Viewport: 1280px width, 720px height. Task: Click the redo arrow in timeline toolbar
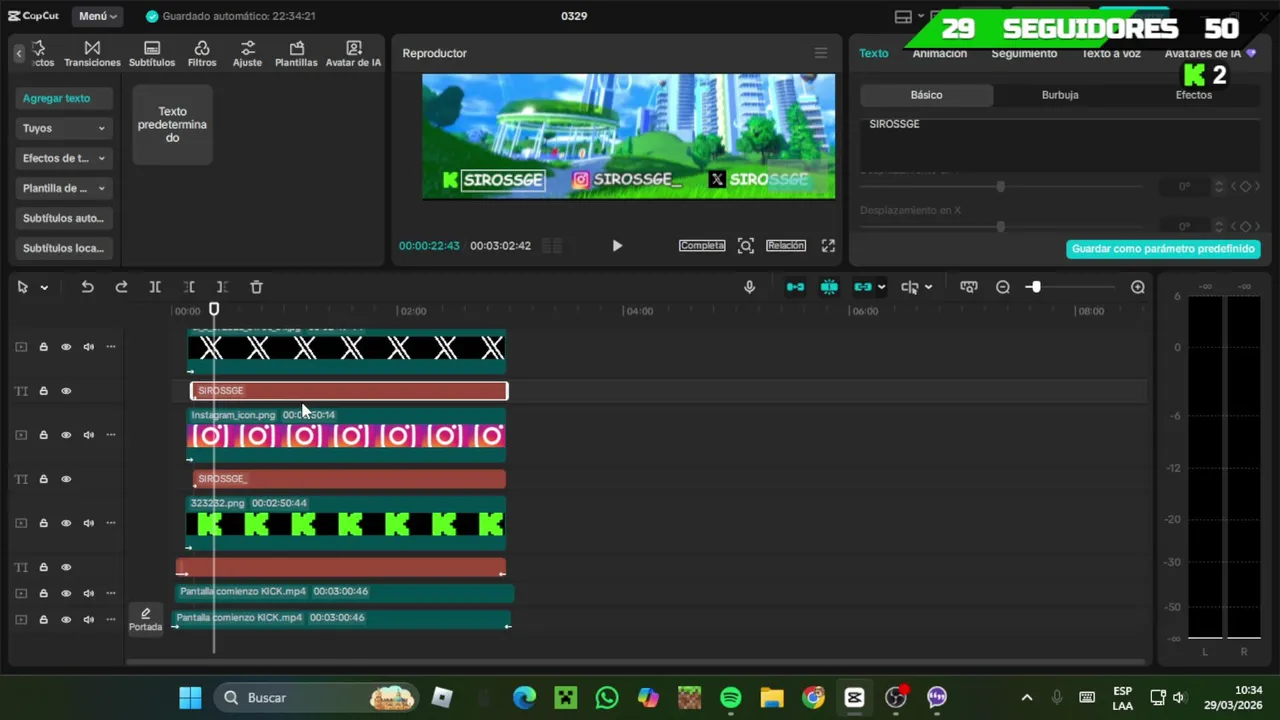click(121, 287)
